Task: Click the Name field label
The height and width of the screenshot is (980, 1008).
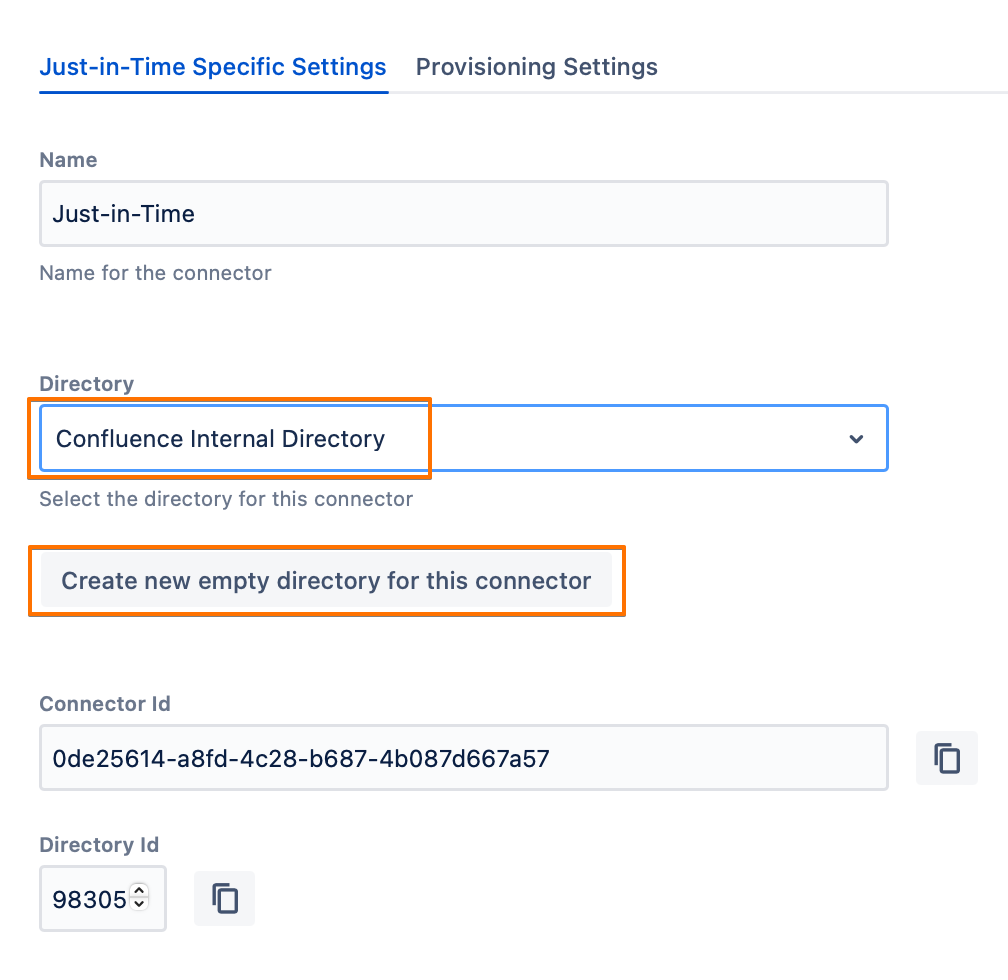Action: [68, 160]
